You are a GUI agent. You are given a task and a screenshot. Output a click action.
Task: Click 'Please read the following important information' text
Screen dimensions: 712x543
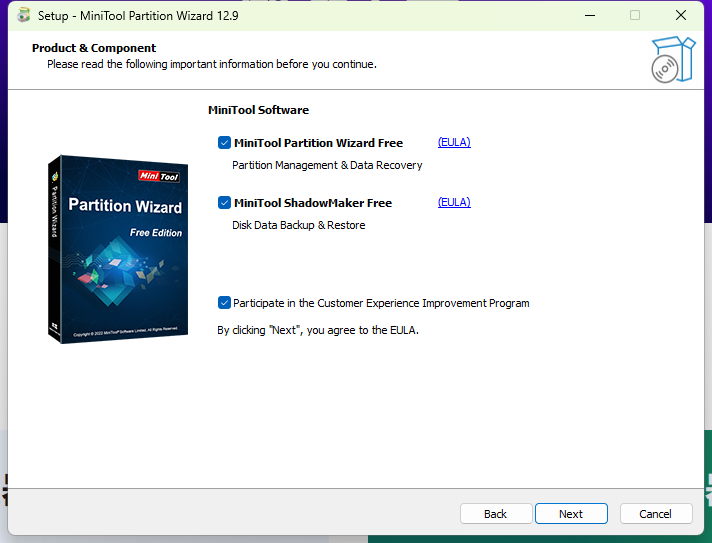[x=212, y=64]
